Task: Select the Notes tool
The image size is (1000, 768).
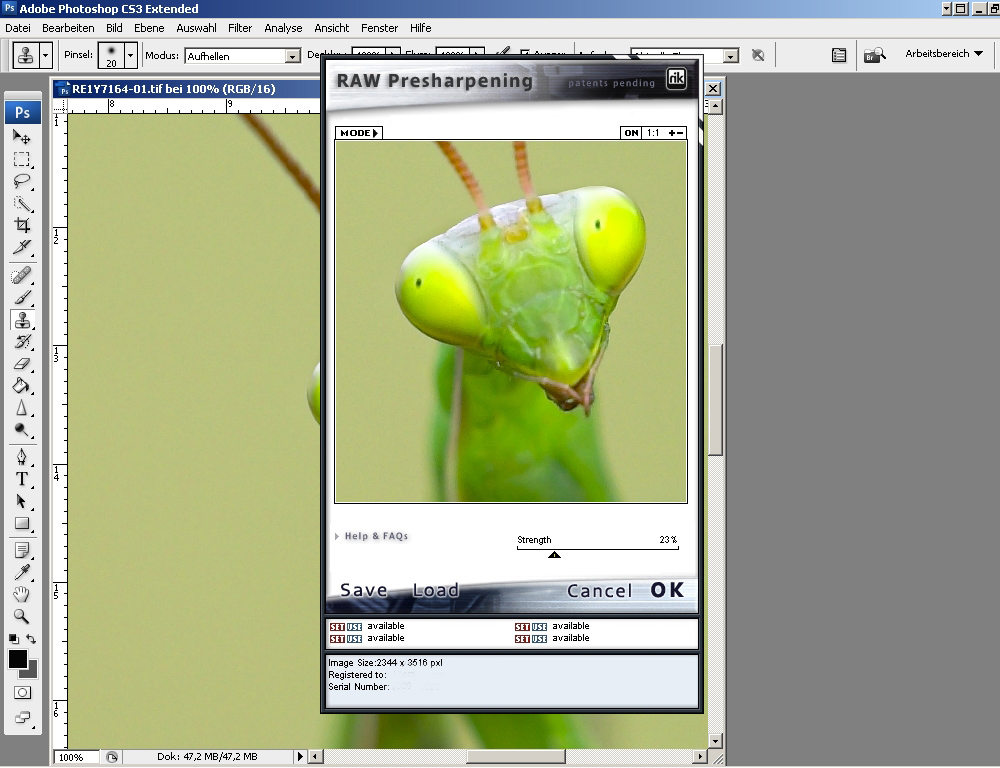Action: click(22, 550)
